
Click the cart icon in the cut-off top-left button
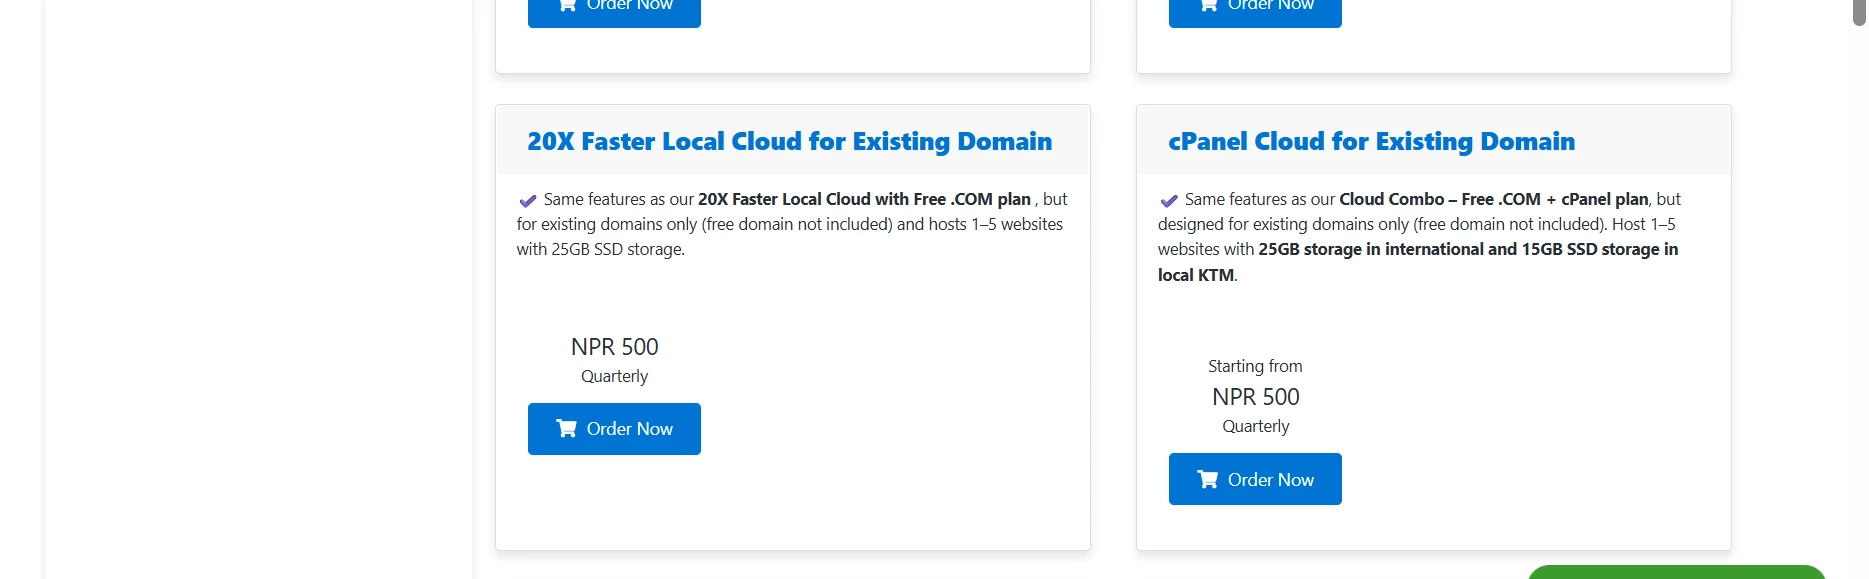(566, 5)
